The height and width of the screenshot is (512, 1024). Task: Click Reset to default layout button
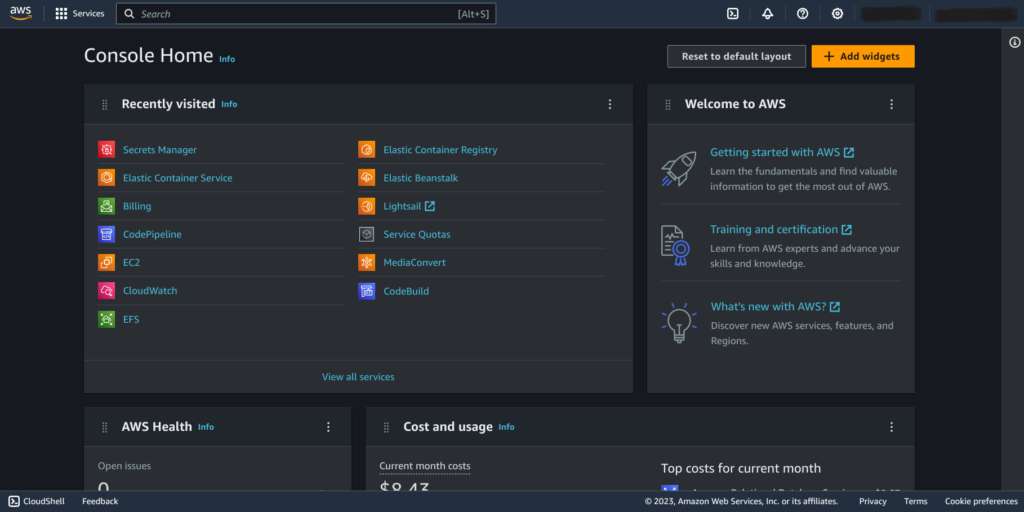pyautogui.click(x=737, y=56)
